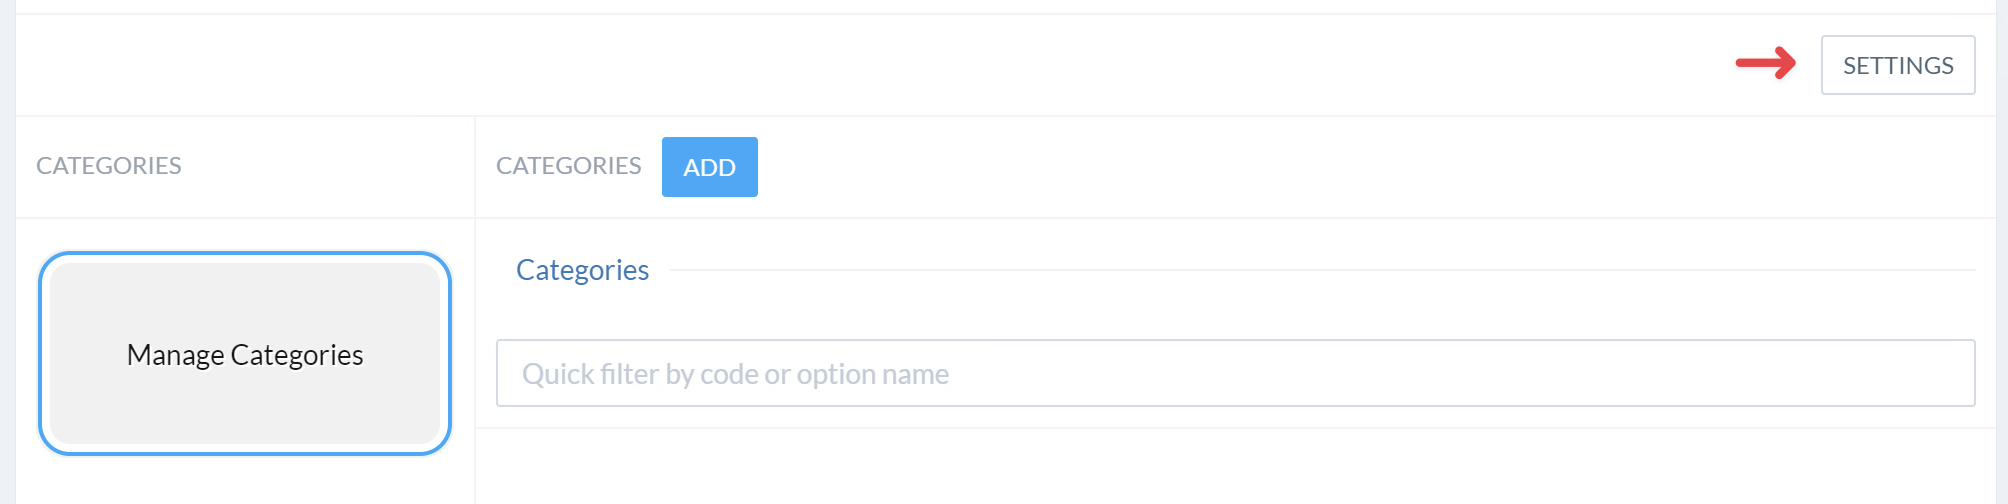Click the red arrow pointing to Settings
The width and height of the screenshot is (2008, 504).
(1765, 63)
